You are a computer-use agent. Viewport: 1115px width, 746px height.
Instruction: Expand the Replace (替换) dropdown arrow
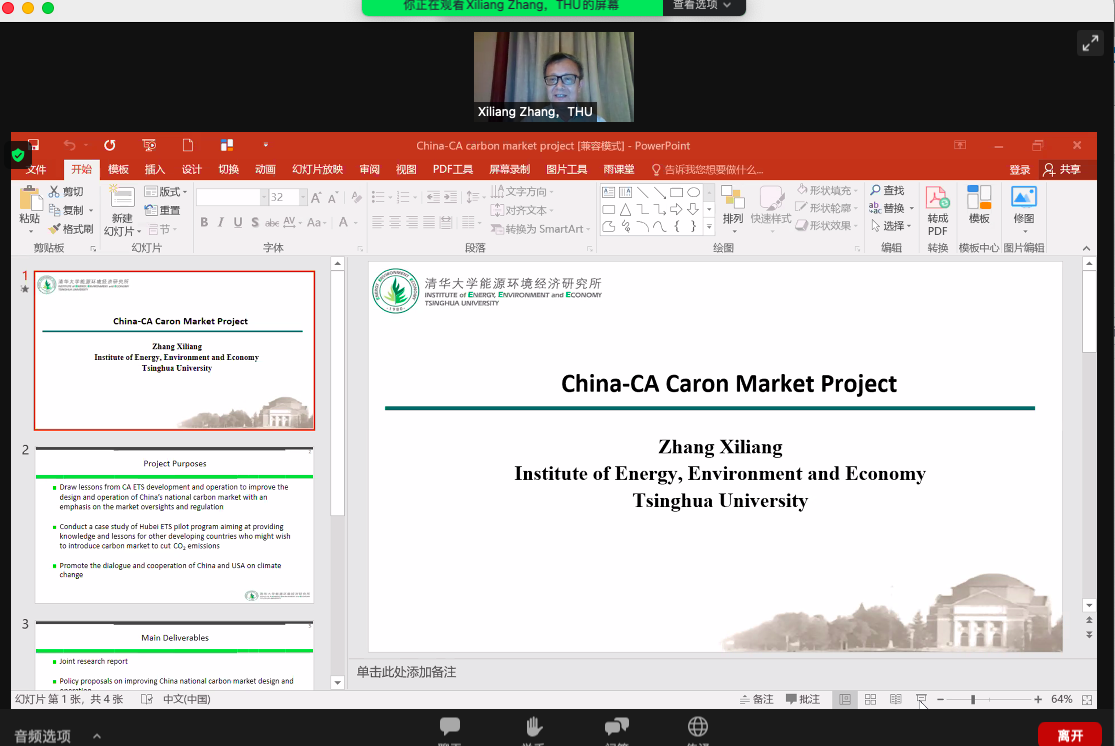coord(911,209)
